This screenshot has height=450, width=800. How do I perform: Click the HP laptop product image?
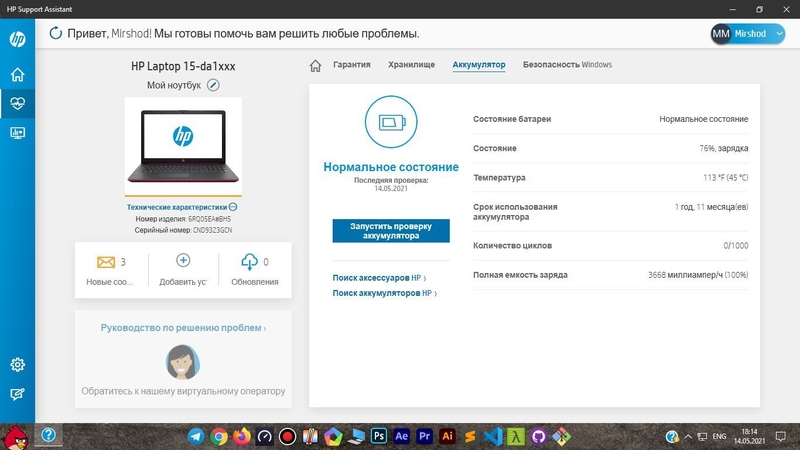click(x=183, y=146)
